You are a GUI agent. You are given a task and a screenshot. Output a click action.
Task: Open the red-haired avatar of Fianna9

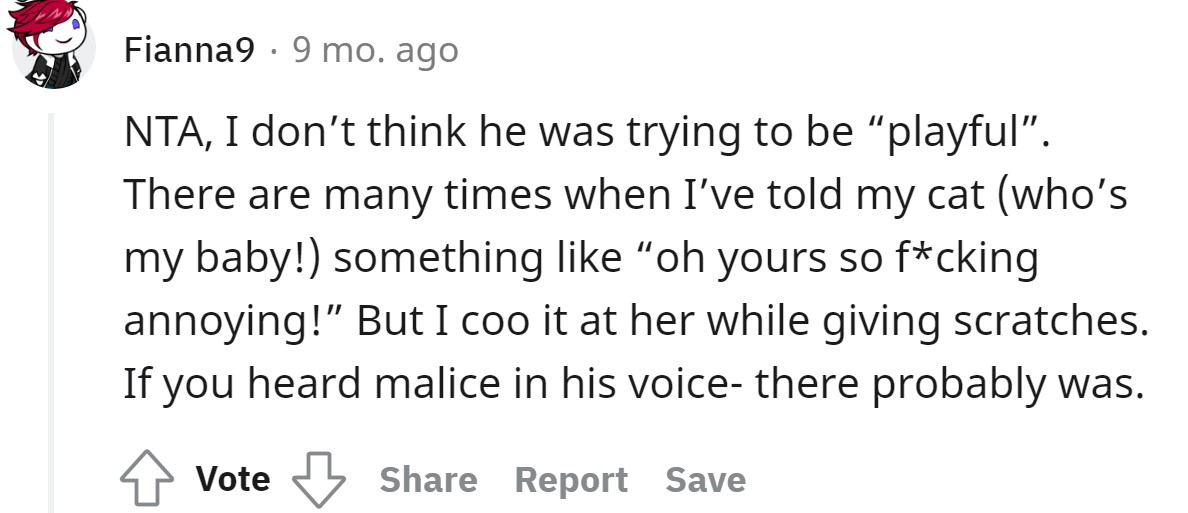point(52,45)
